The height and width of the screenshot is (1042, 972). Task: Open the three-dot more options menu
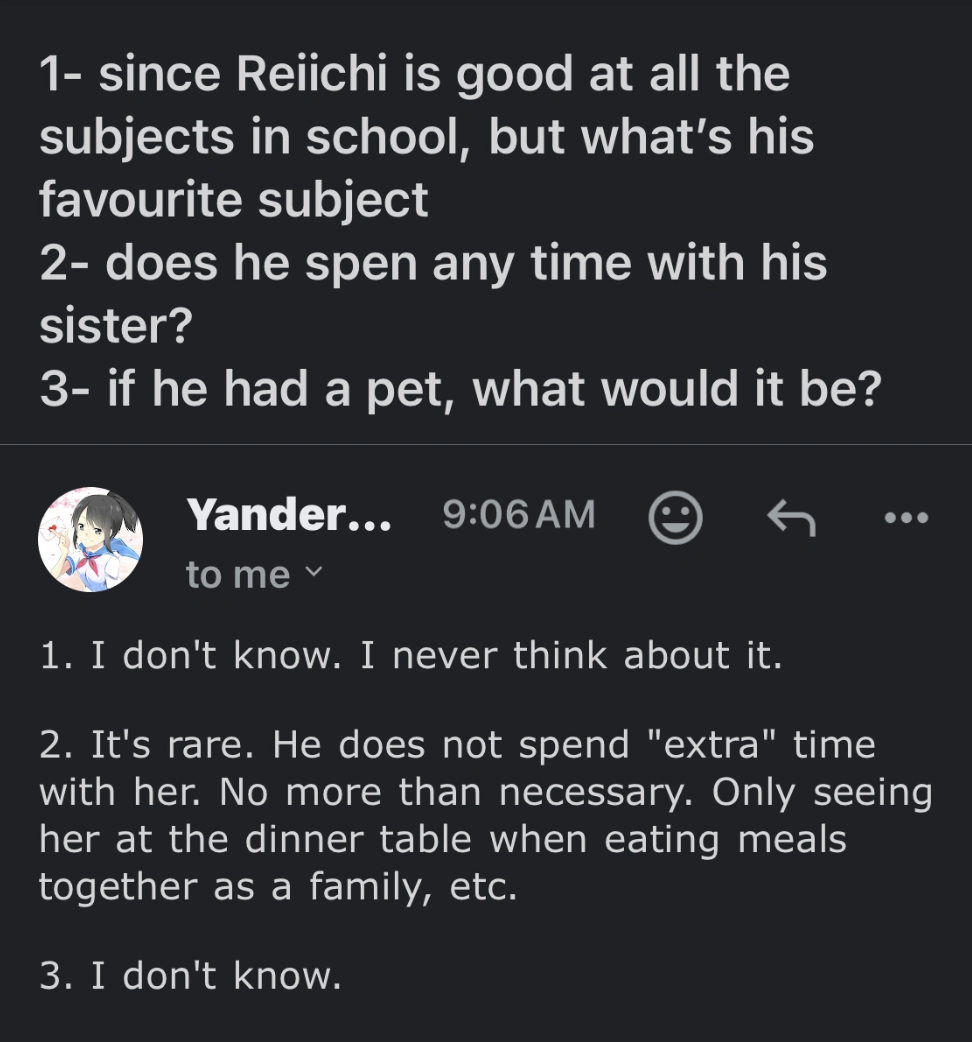click(907, 519)
